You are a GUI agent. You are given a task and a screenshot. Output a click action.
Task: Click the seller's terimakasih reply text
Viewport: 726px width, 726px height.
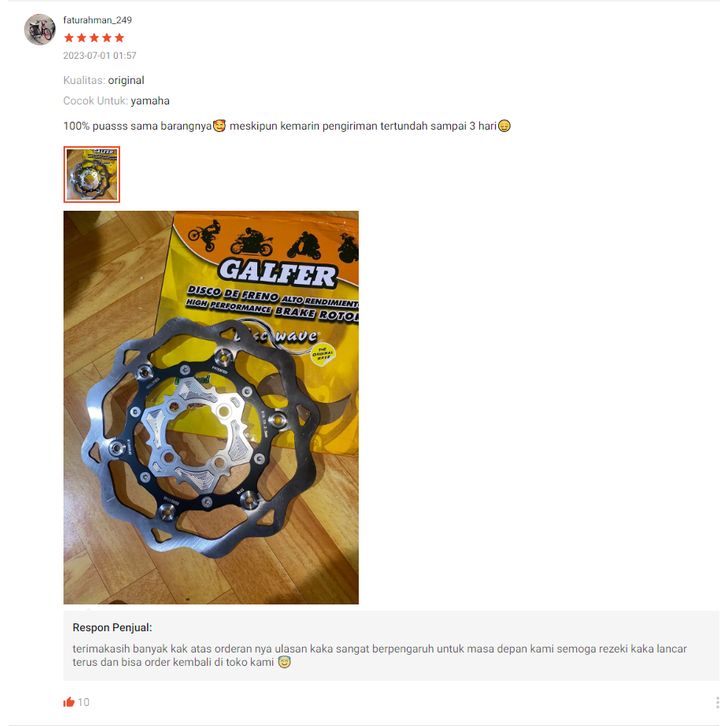pyautogui.click(x=379, y=655)
